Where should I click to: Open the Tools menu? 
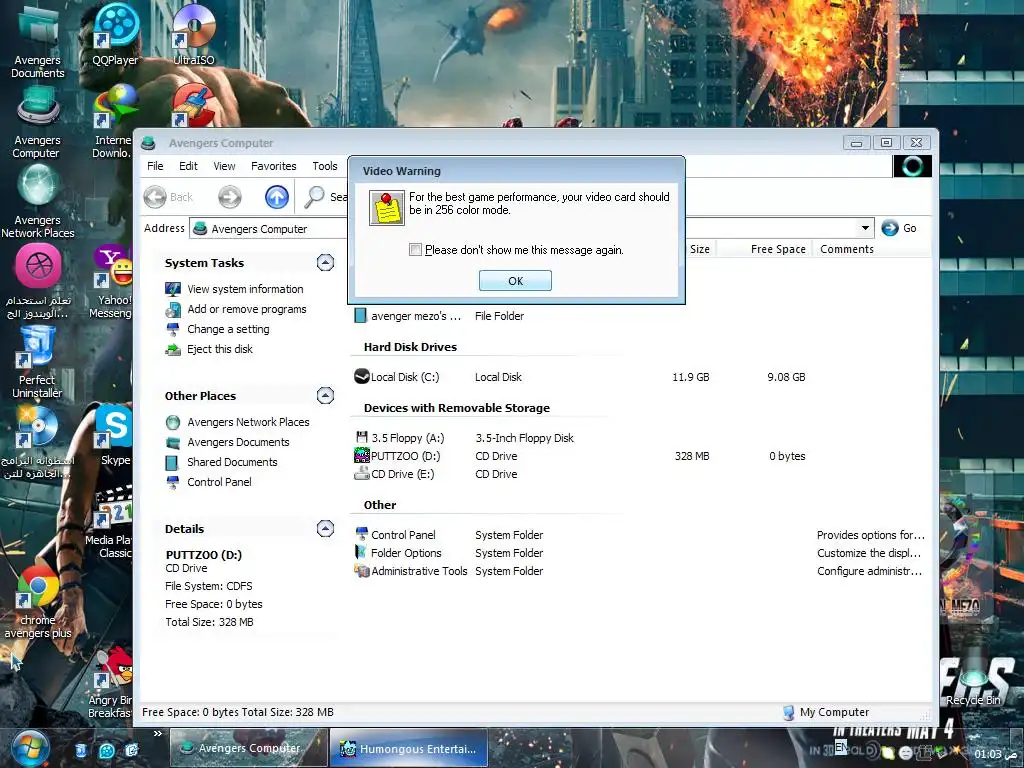(x=325, y=166)
